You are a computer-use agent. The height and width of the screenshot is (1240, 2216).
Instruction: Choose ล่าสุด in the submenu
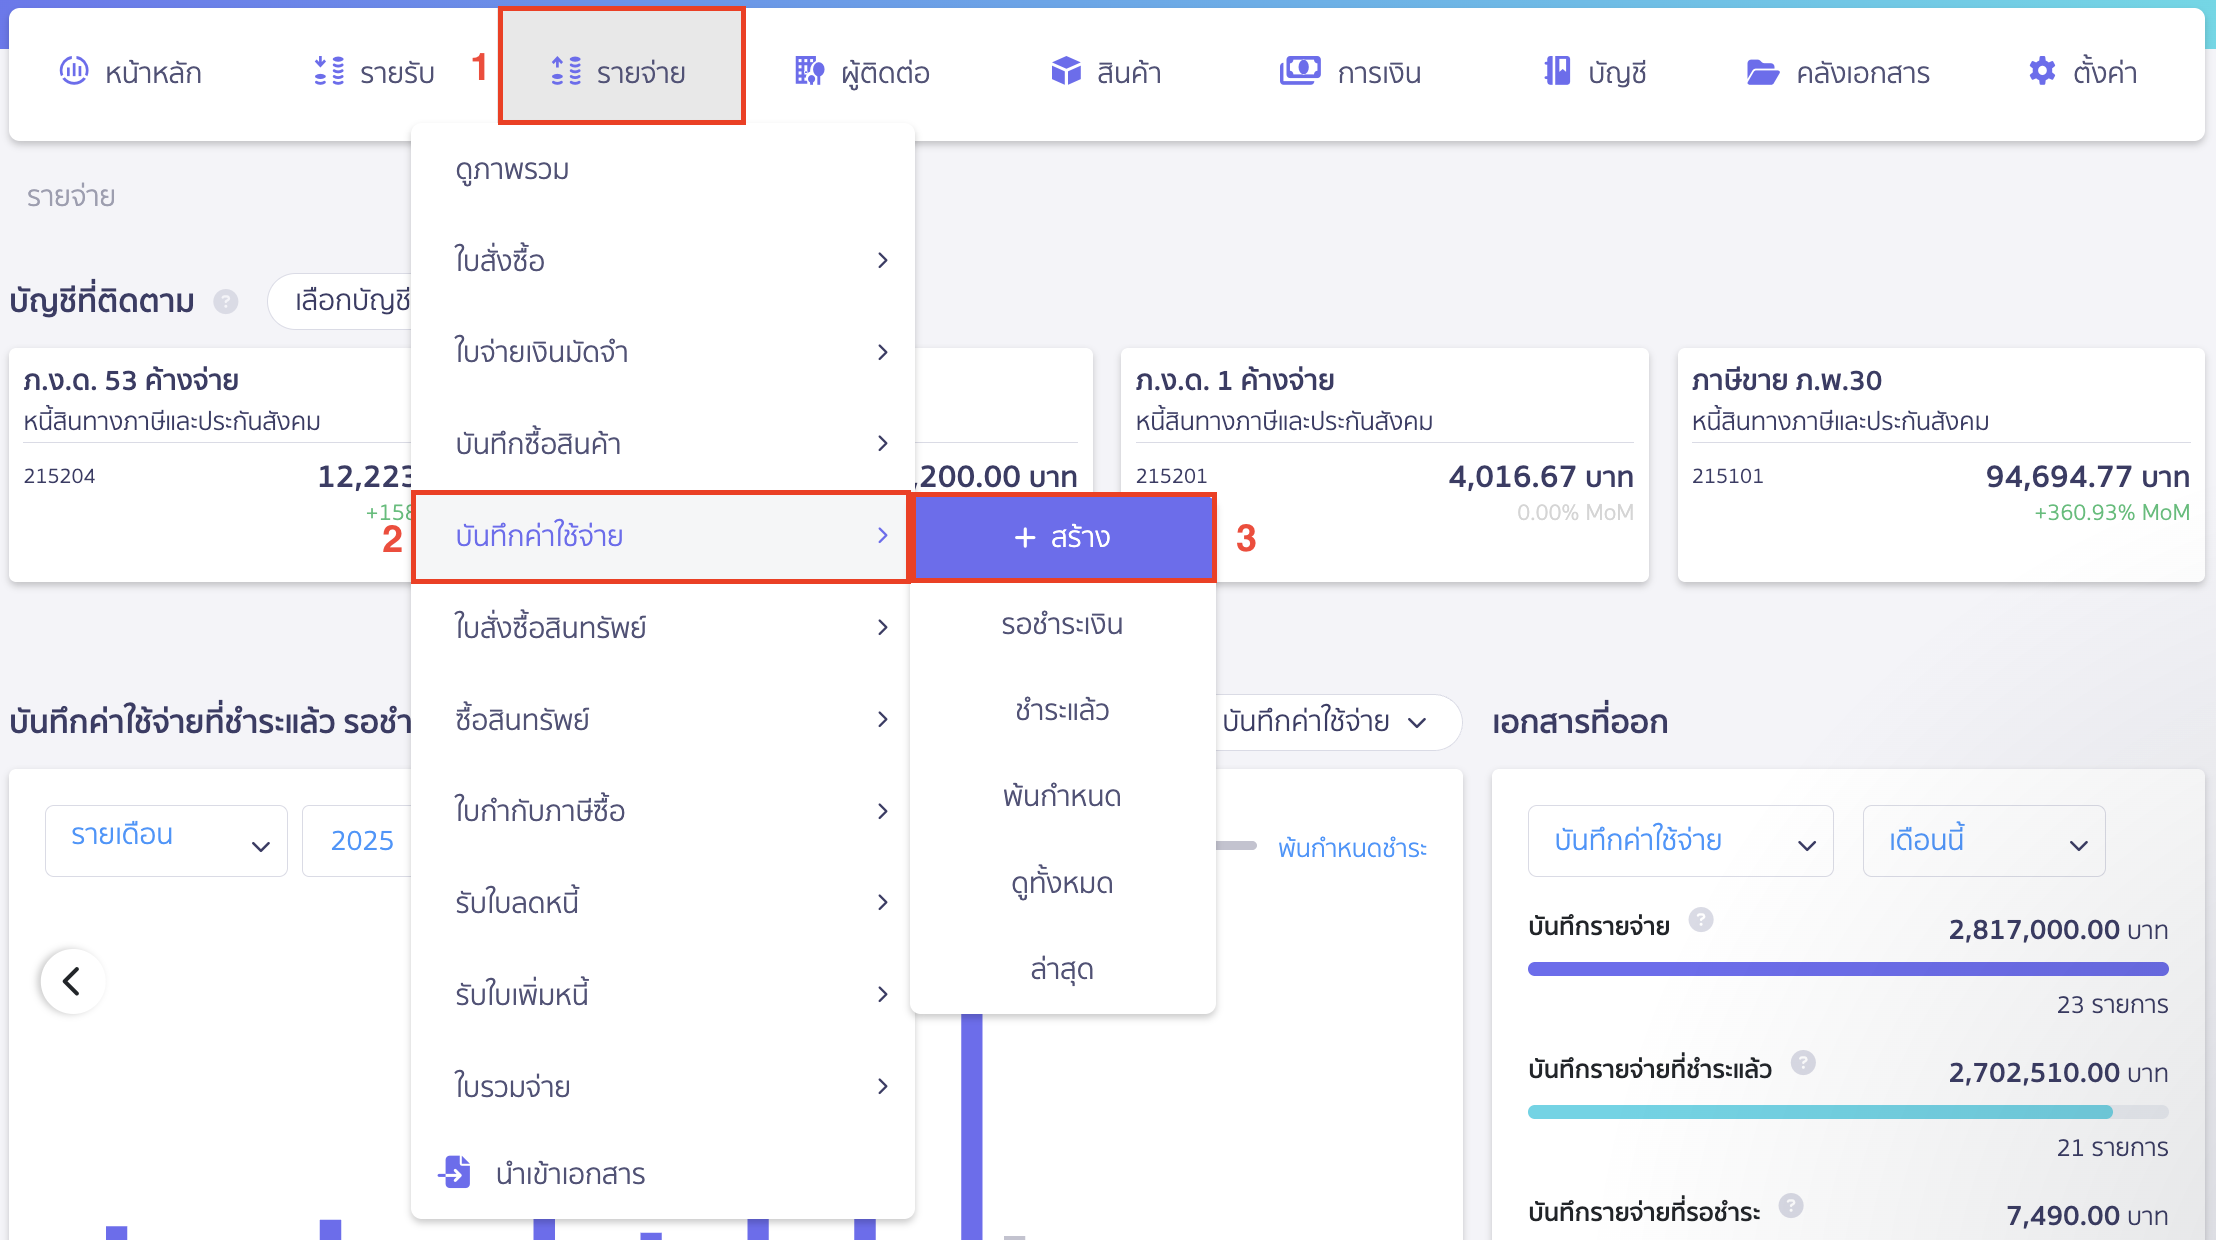[1062, 969]
